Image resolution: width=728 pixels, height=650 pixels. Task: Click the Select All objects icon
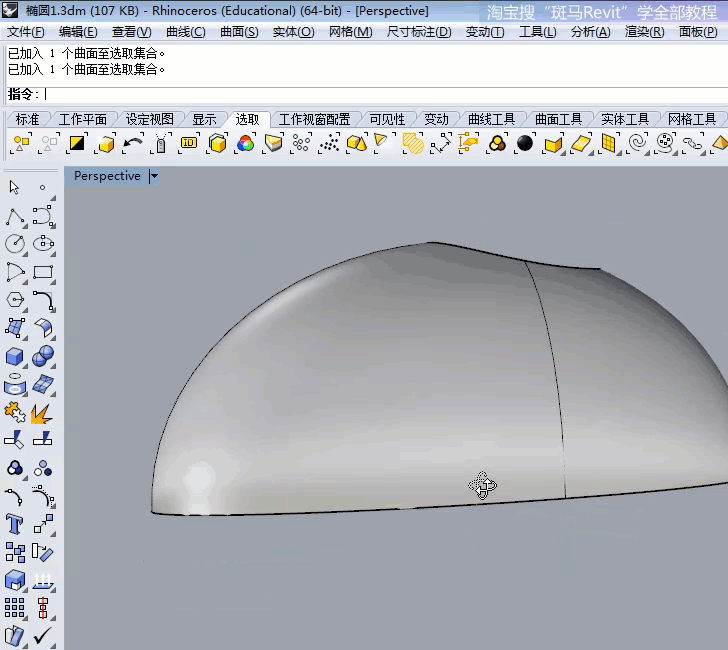pos(21,143)
